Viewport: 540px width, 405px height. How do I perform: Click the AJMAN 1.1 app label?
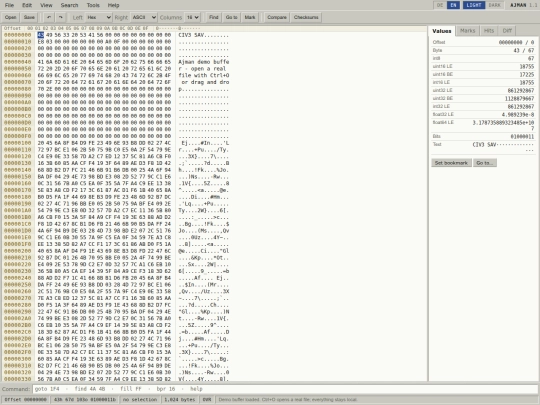click(x=523, y=5)
